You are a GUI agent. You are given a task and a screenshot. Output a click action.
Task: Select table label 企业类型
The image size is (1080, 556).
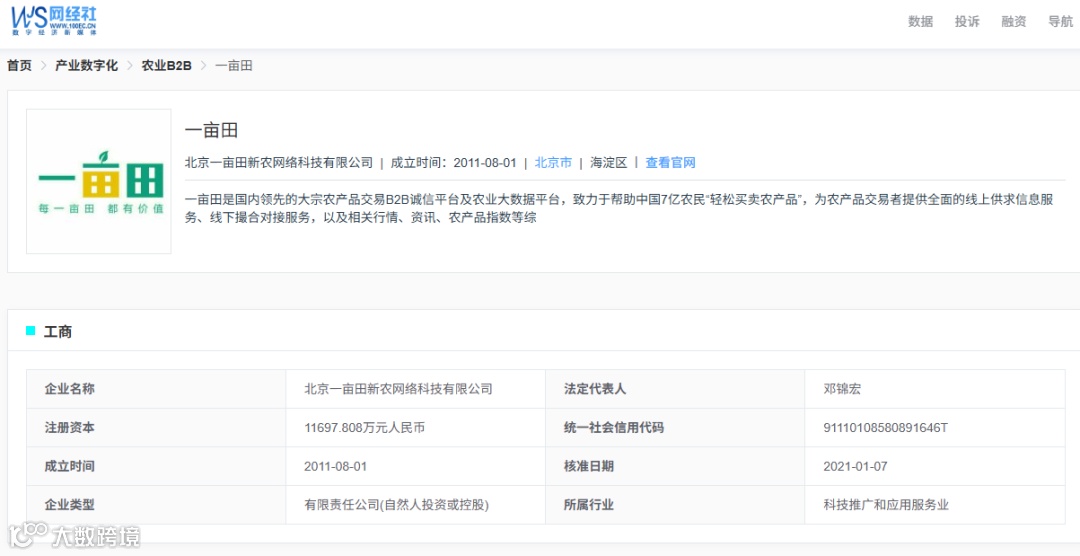point(70,505)
